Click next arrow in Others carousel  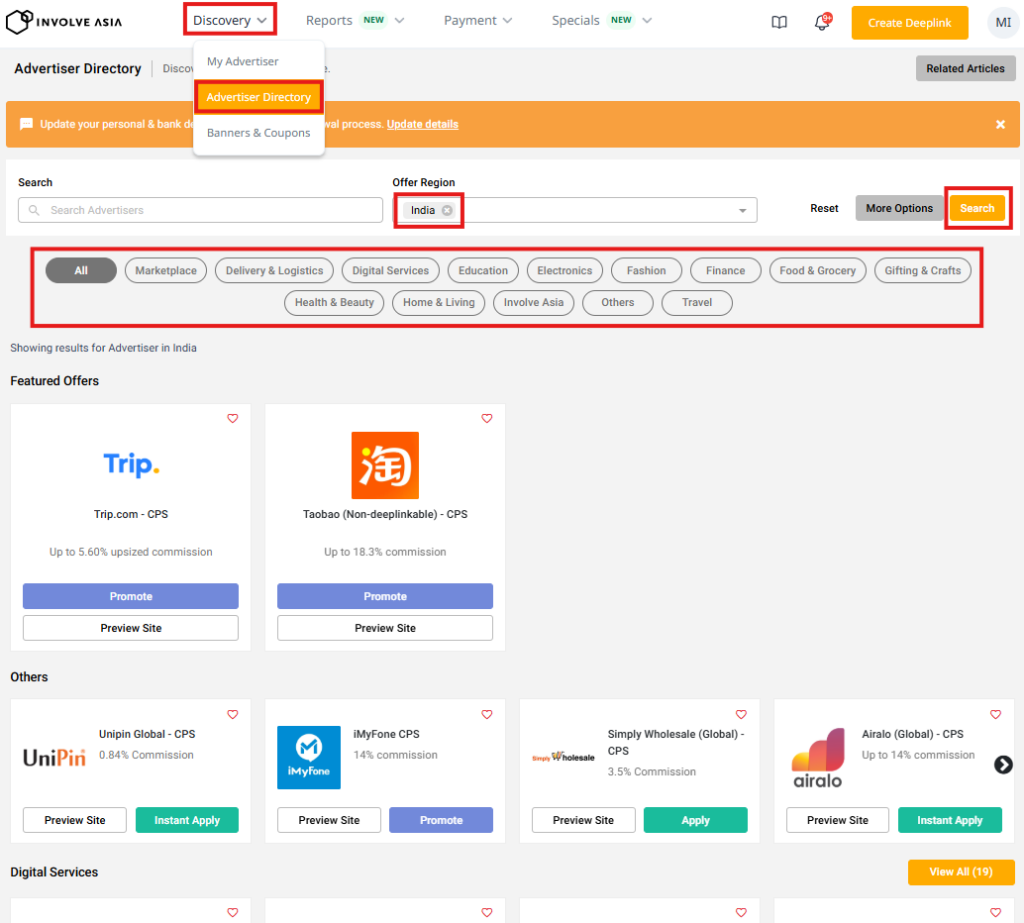pyautogui.click(x=1003, y=765)
